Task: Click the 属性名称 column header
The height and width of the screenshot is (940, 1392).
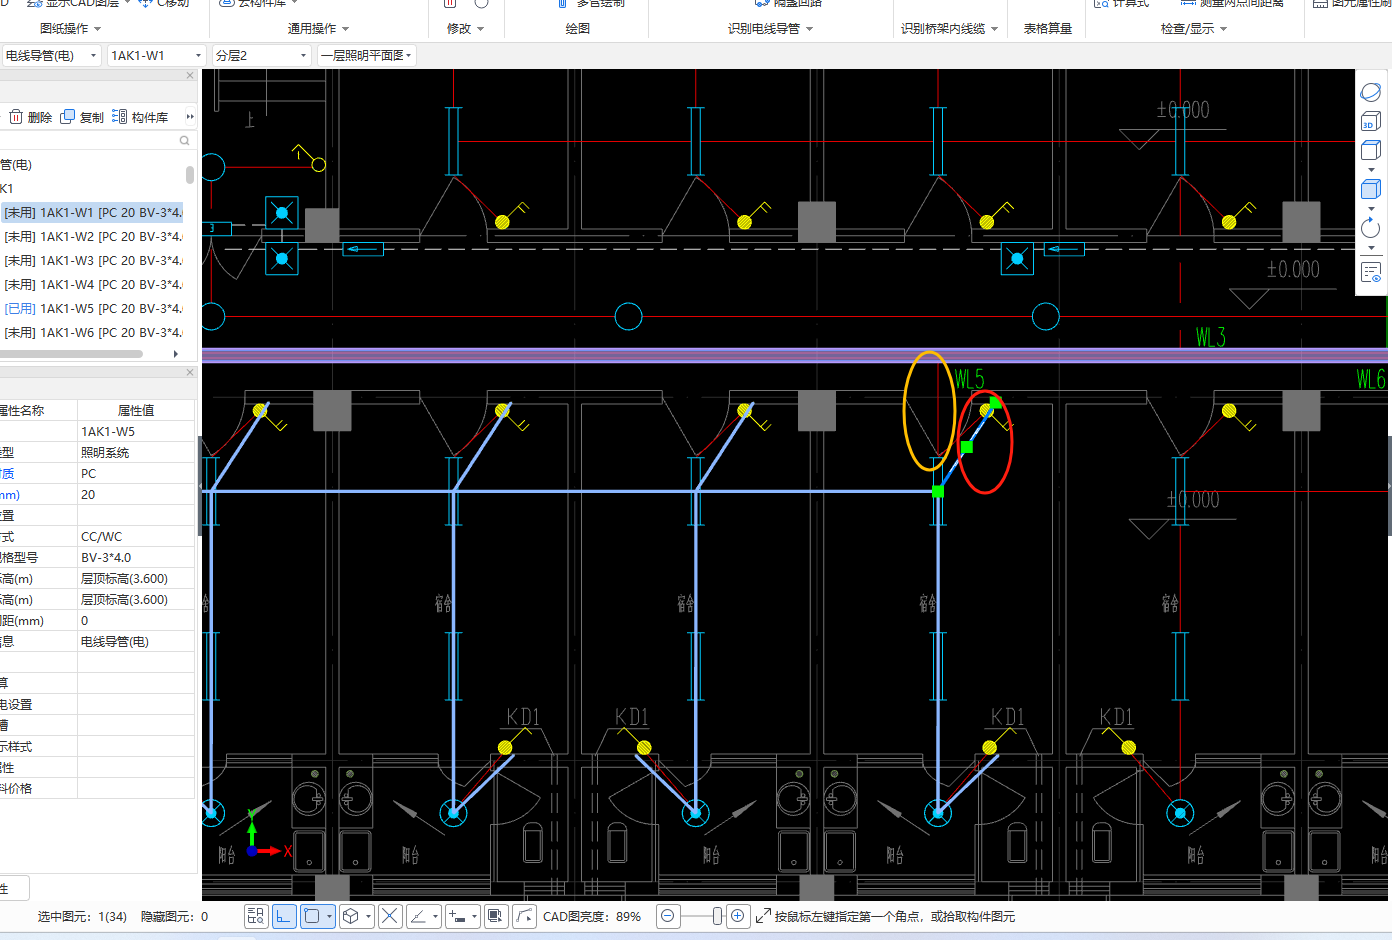Action: [38, 410]
